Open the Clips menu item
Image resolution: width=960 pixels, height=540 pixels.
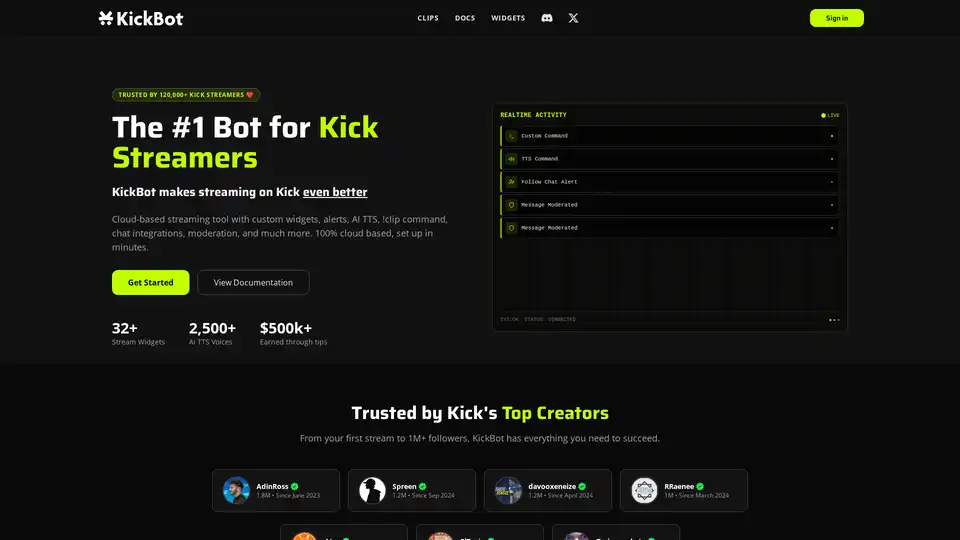428,18
